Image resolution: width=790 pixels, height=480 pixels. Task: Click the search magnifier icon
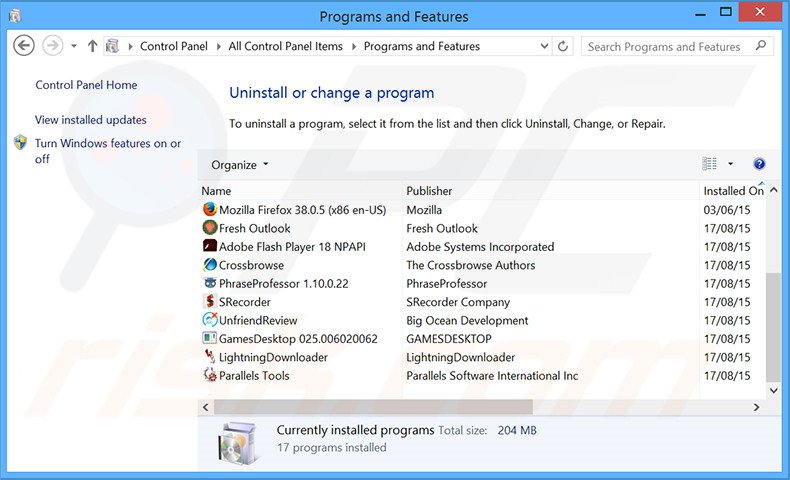(x=761, y=46)
